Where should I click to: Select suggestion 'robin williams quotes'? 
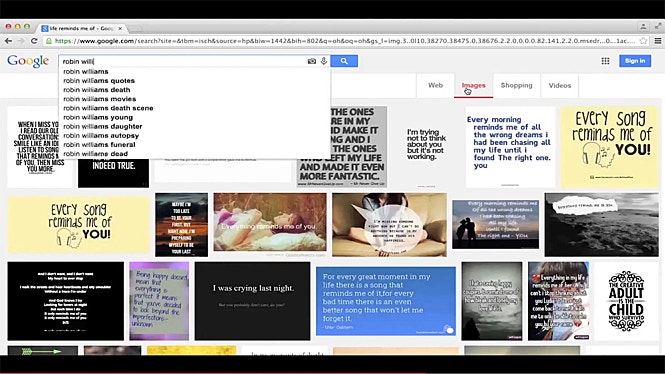click(99, 81)
